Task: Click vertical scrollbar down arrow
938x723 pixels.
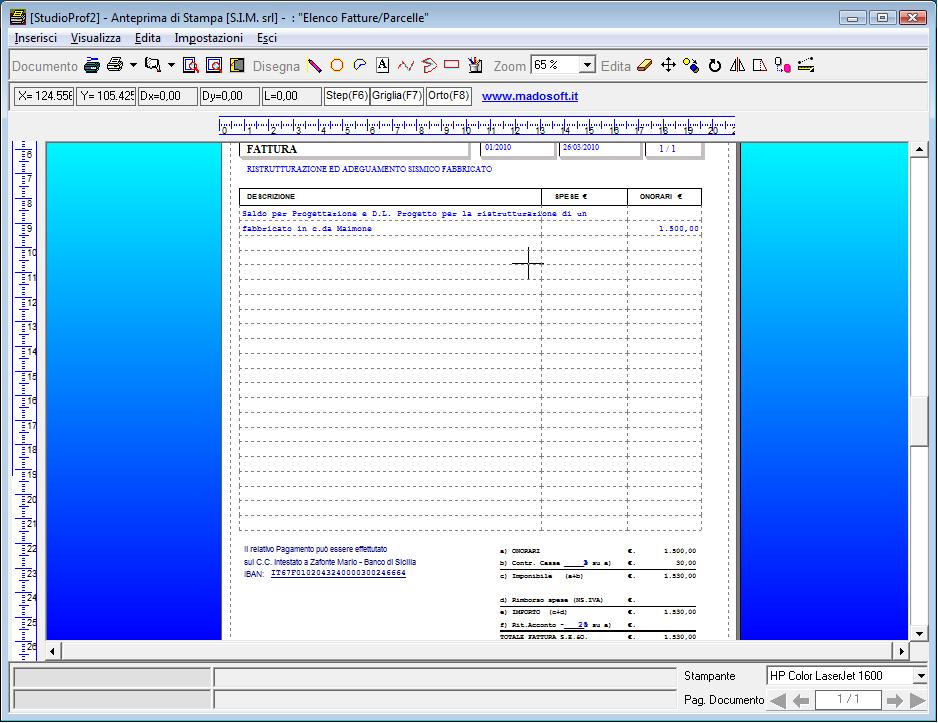Action: coord(919,633)
